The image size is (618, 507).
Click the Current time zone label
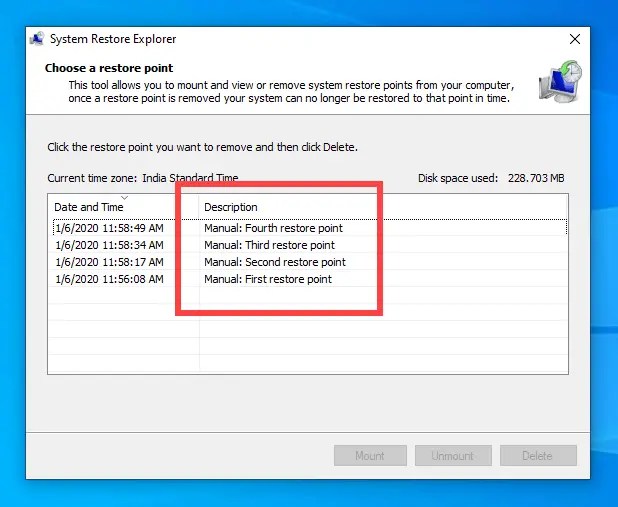(x=92, y=178)
